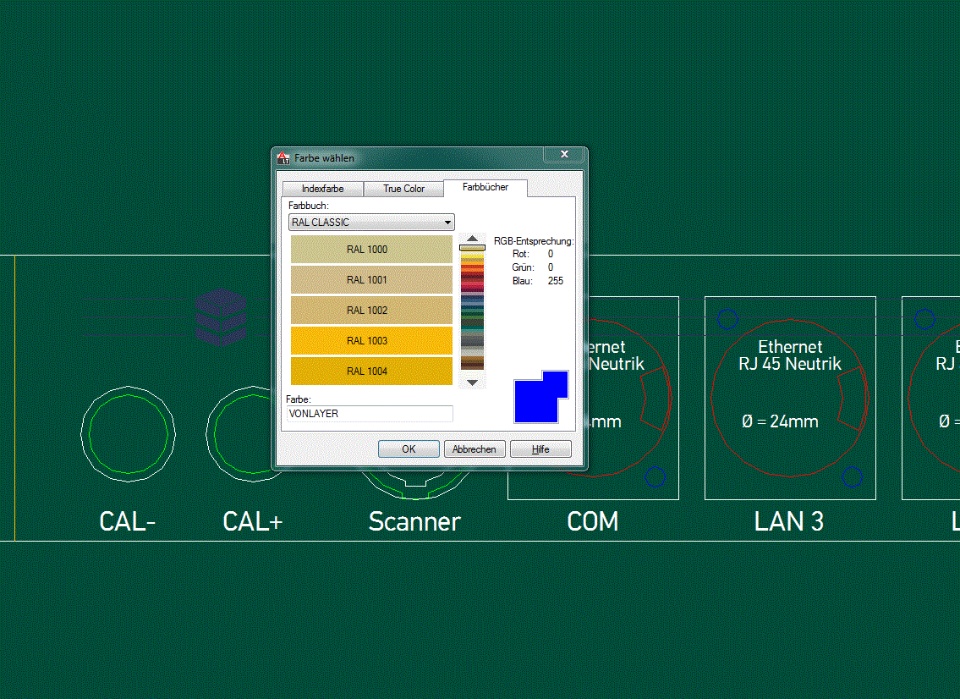The height and width of the screenshot is (699, 960).
Task: Click the LAN 3 label in drawing
Action: pyautogui.click(x=789, y=522)
